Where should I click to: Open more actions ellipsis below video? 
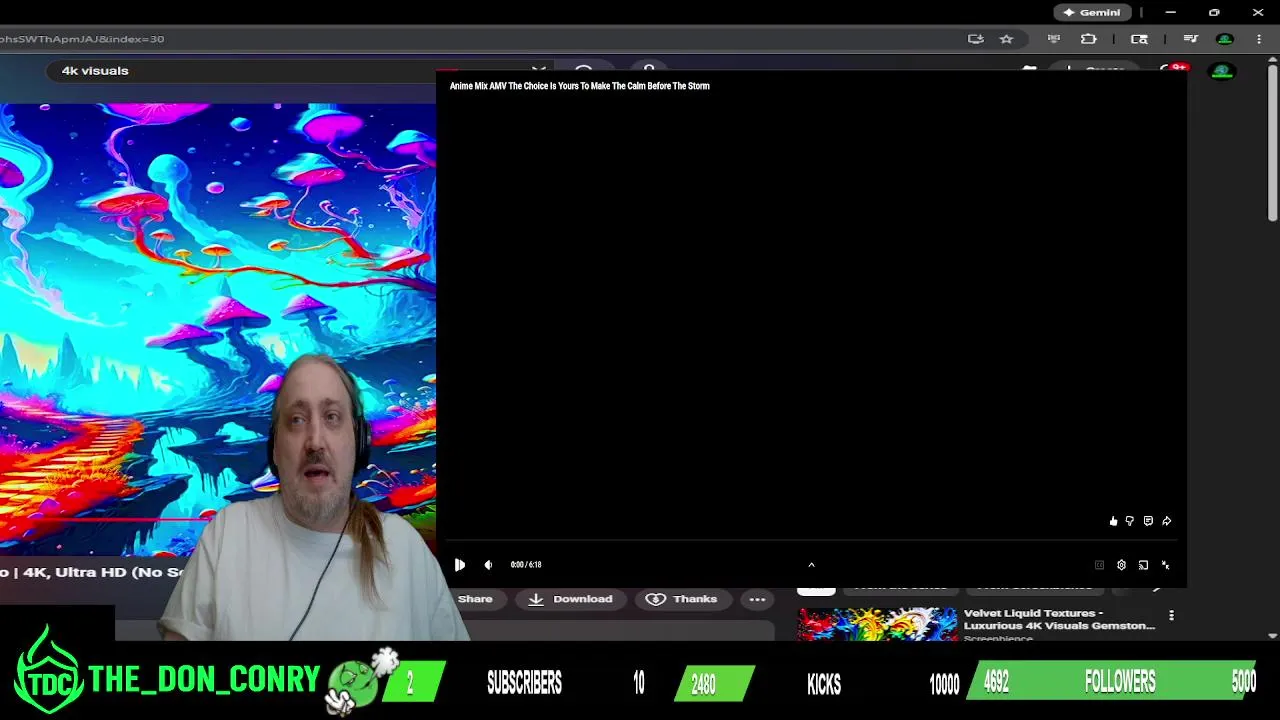(757, 599)
